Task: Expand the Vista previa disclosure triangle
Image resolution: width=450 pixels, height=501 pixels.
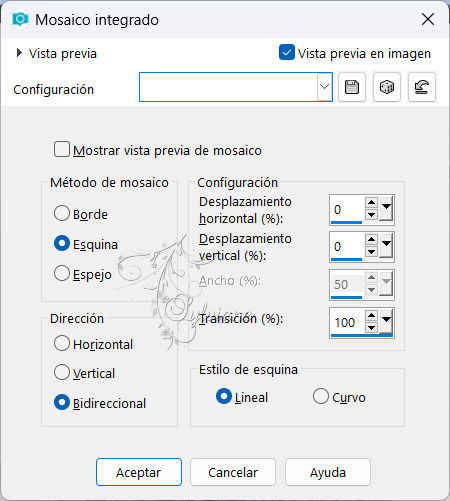Action: (x=19, y=53)
